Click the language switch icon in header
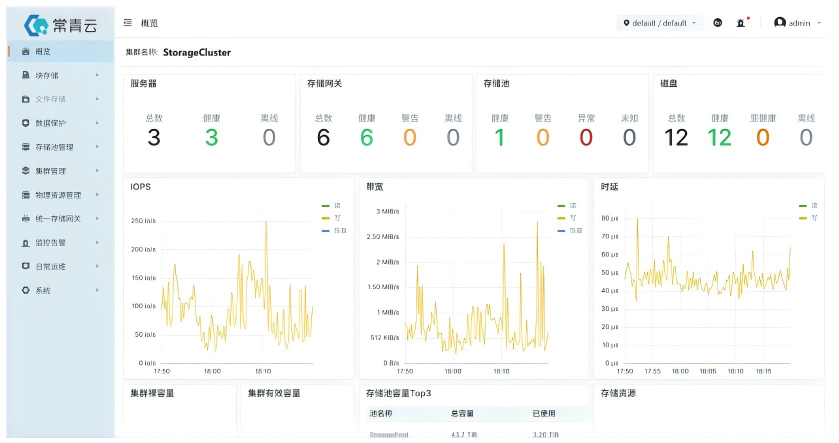839x443 pixels. (717, 23)
